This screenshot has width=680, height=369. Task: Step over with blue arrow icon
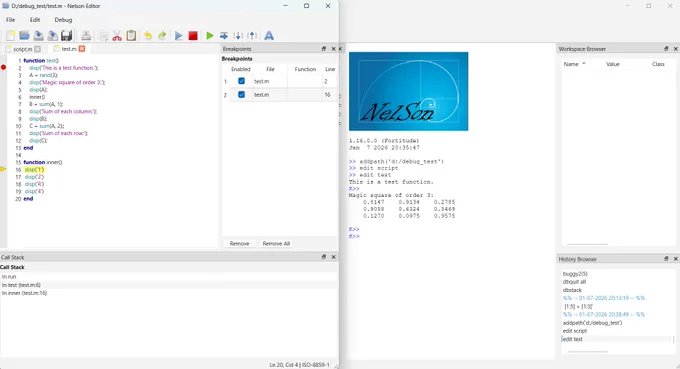[x=224, y=36]
